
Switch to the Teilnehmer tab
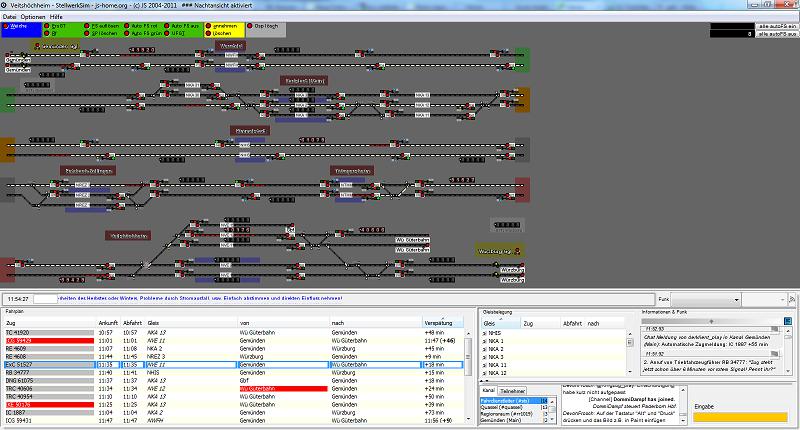coord(512,391)
